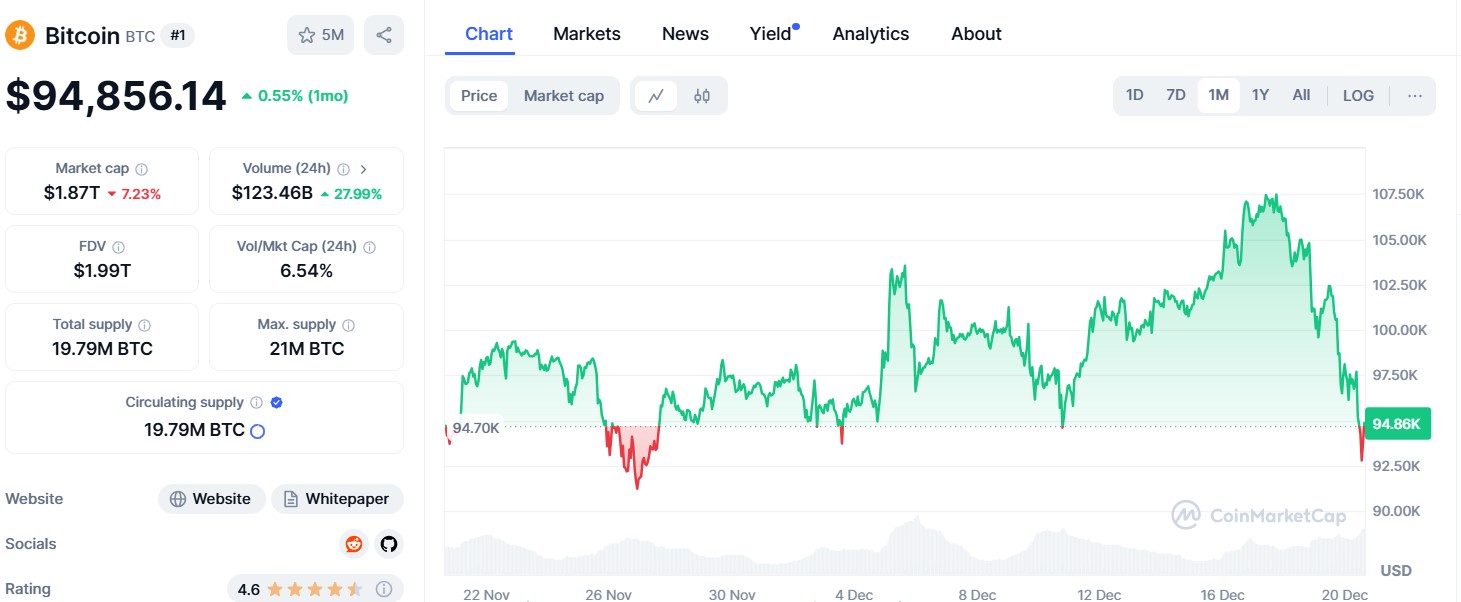Click the star watchlist button showing 5M
This screenshot has height=602, width=1461.
321,35
